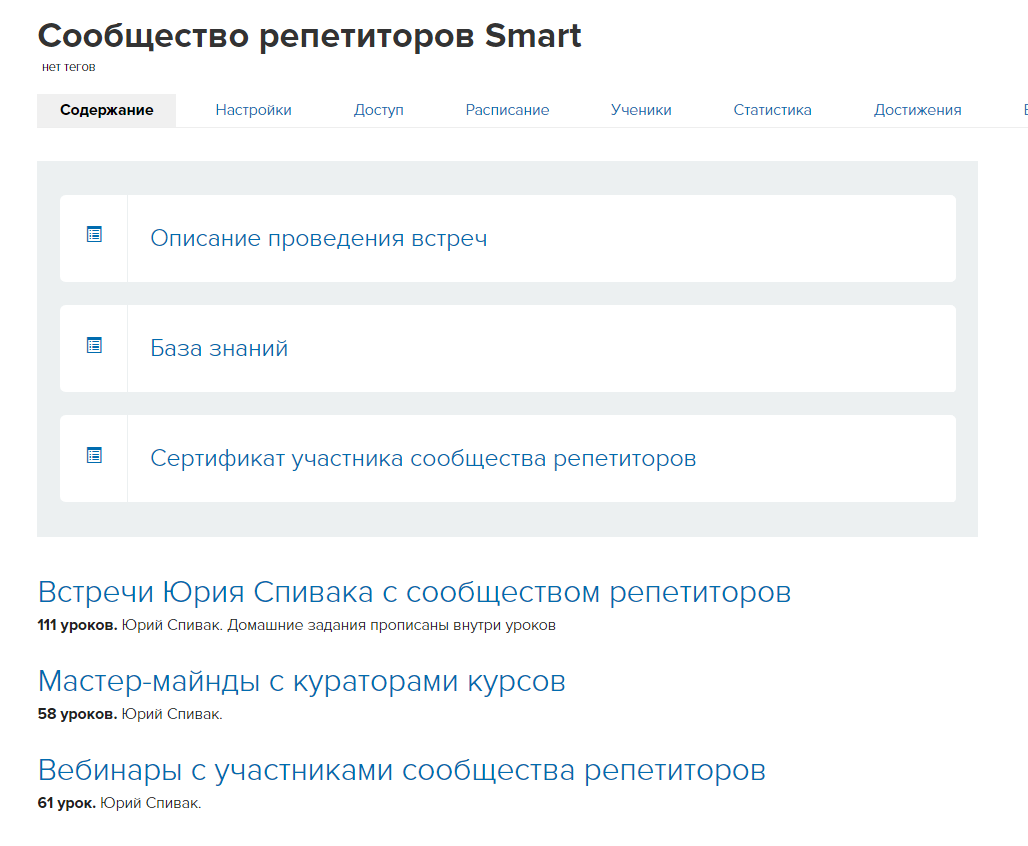Click the '58 уроков.' lesson count text

[x=77, y=714]
